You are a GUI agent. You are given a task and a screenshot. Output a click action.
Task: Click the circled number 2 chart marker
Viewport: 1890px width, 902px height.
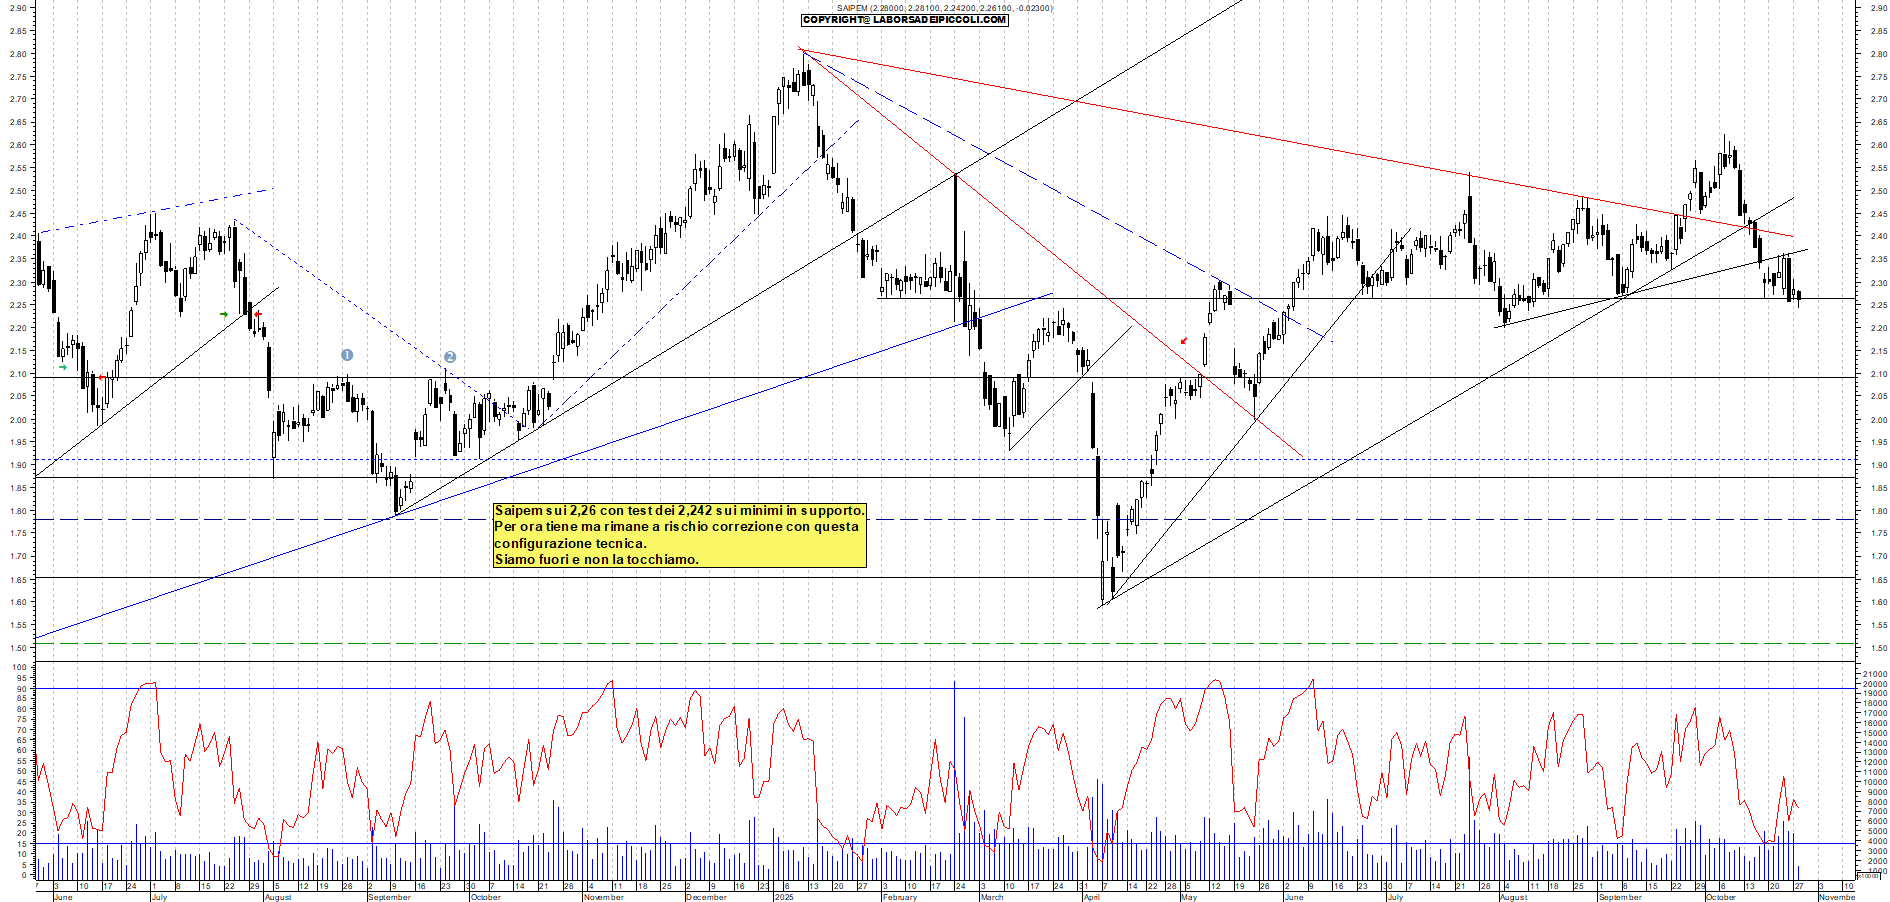(449, 356)
